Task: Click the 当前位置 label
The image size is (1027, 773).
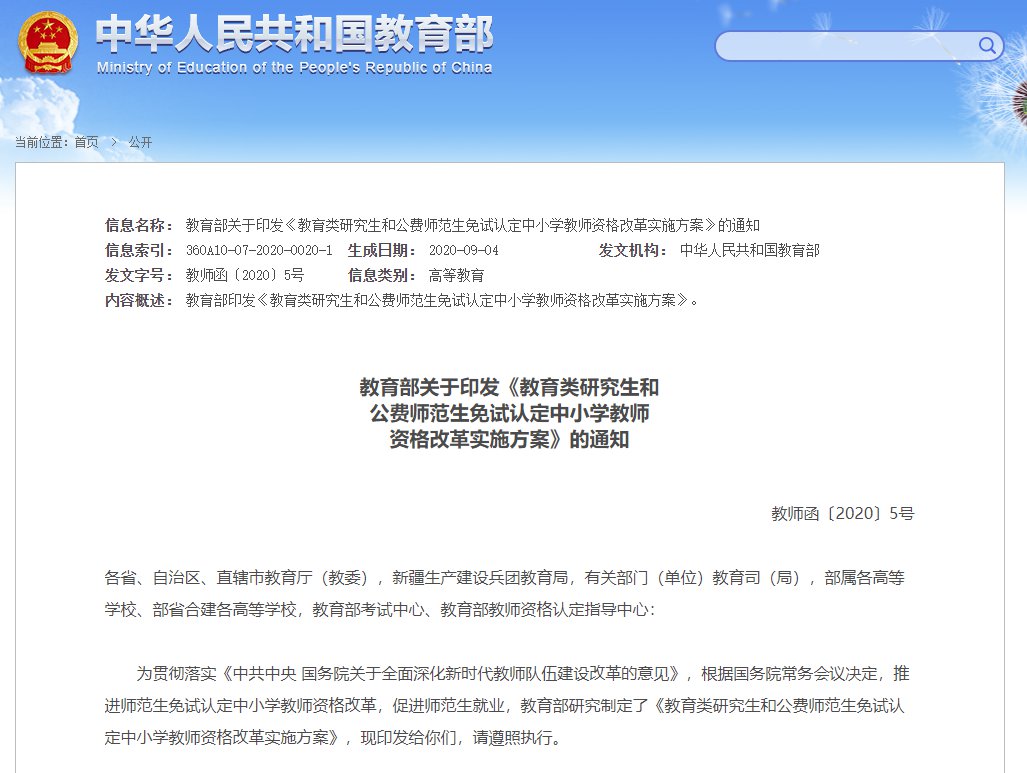Action: point(43,142)
